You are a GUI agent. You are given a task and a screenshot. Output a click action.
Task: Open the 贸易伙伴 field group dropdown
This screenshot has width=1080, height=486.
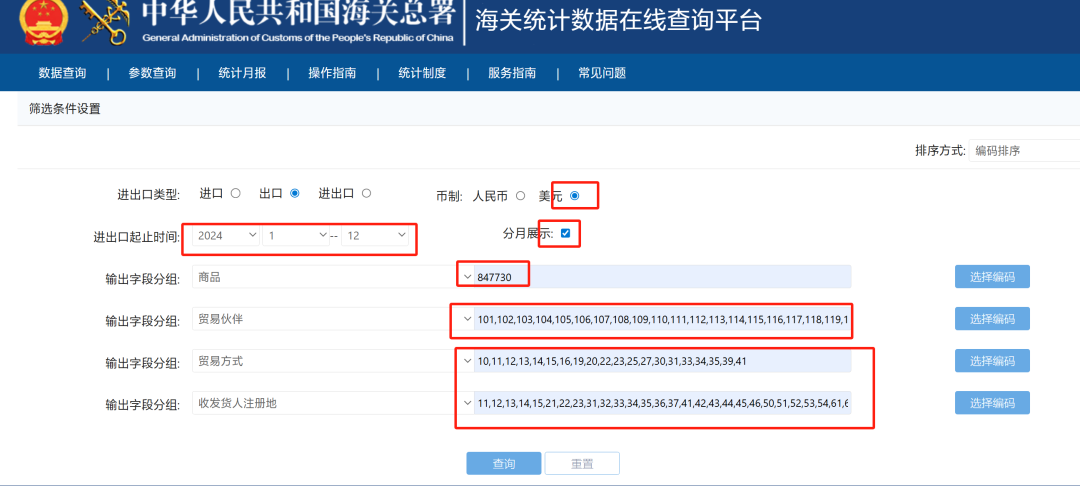pyautogui.click(x=333, y=319)
